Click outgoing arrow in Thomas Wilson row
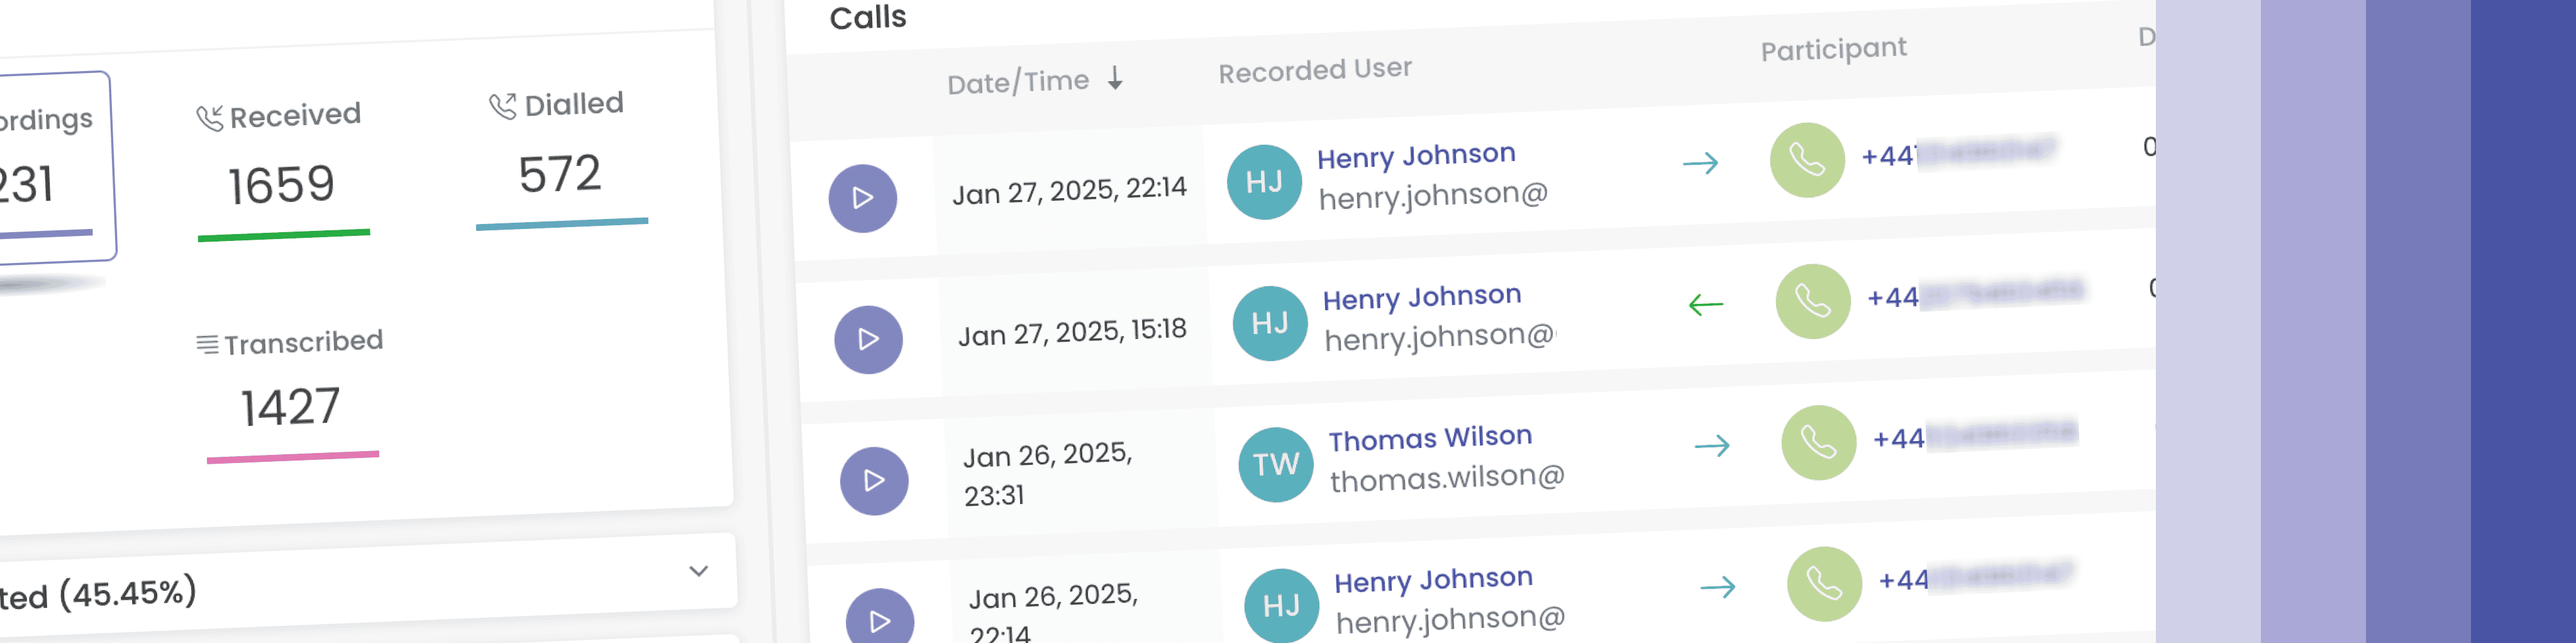Screen dimensions: 2576x643 pyautogui.click(x=1712, y=445)
